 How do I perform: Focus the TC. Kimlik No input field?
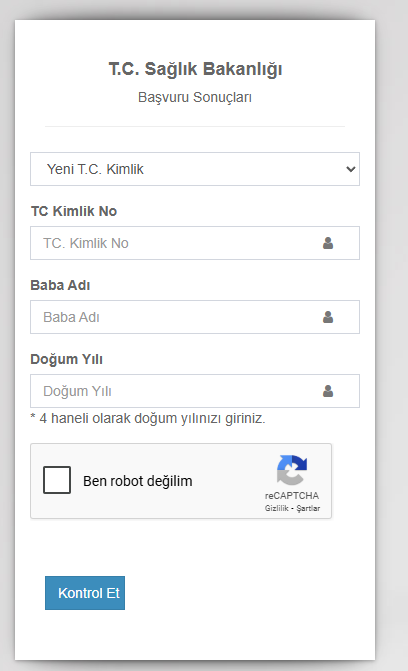[195, 243]
